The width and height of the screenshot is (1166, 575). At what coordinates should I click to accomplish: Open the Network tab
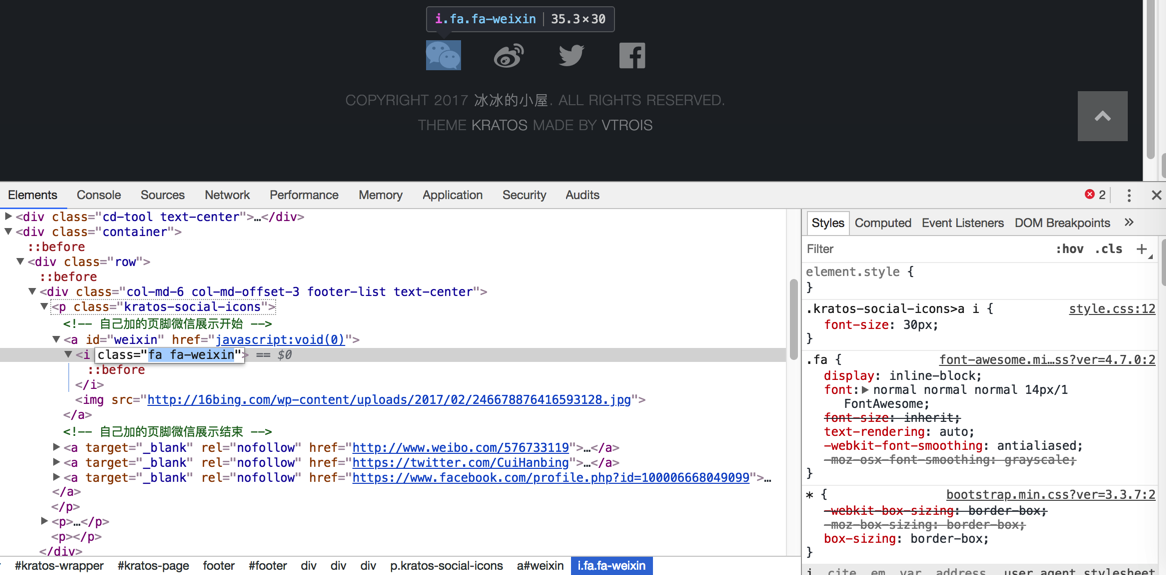pos(228,195)
